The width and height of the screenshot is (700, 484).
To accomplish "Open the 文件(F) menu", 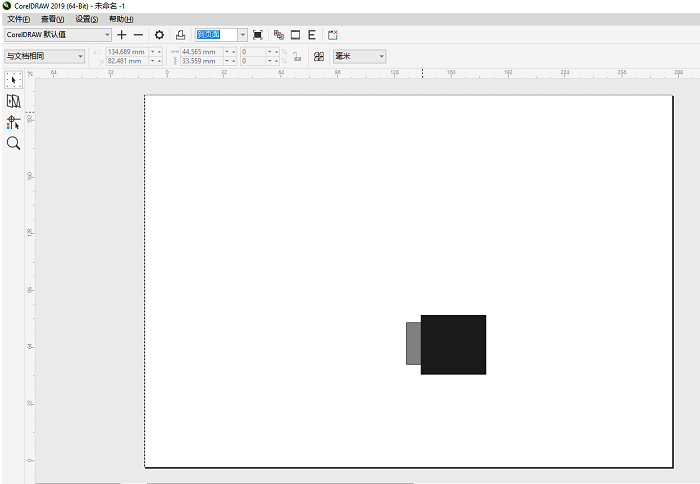I will coord(18,19).
